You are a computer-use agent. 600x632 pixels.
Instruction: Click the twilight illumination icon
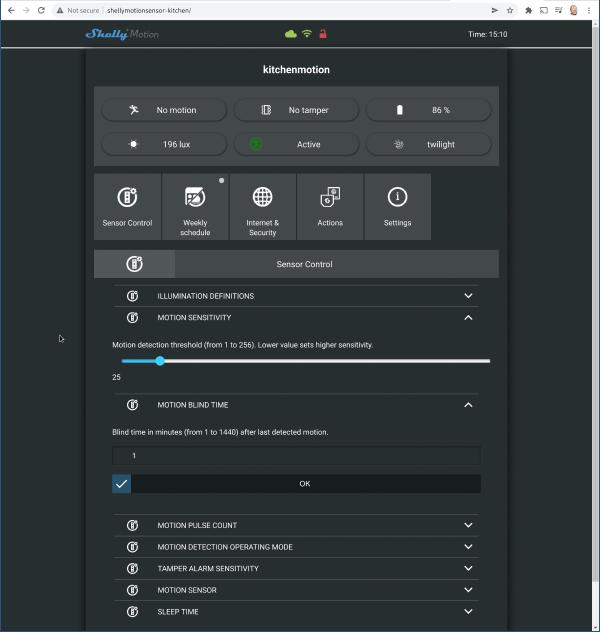[399, 144]
